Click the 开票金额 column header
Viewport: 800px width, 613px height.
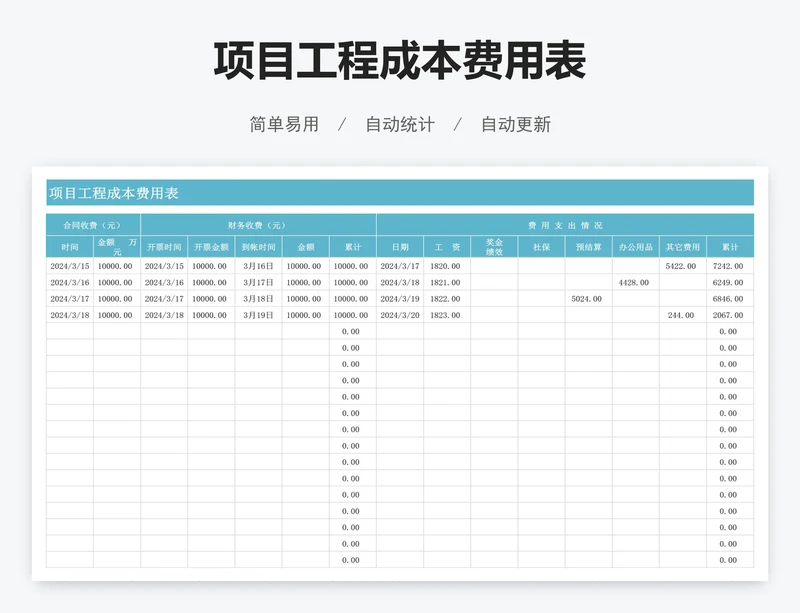point(211,247)
